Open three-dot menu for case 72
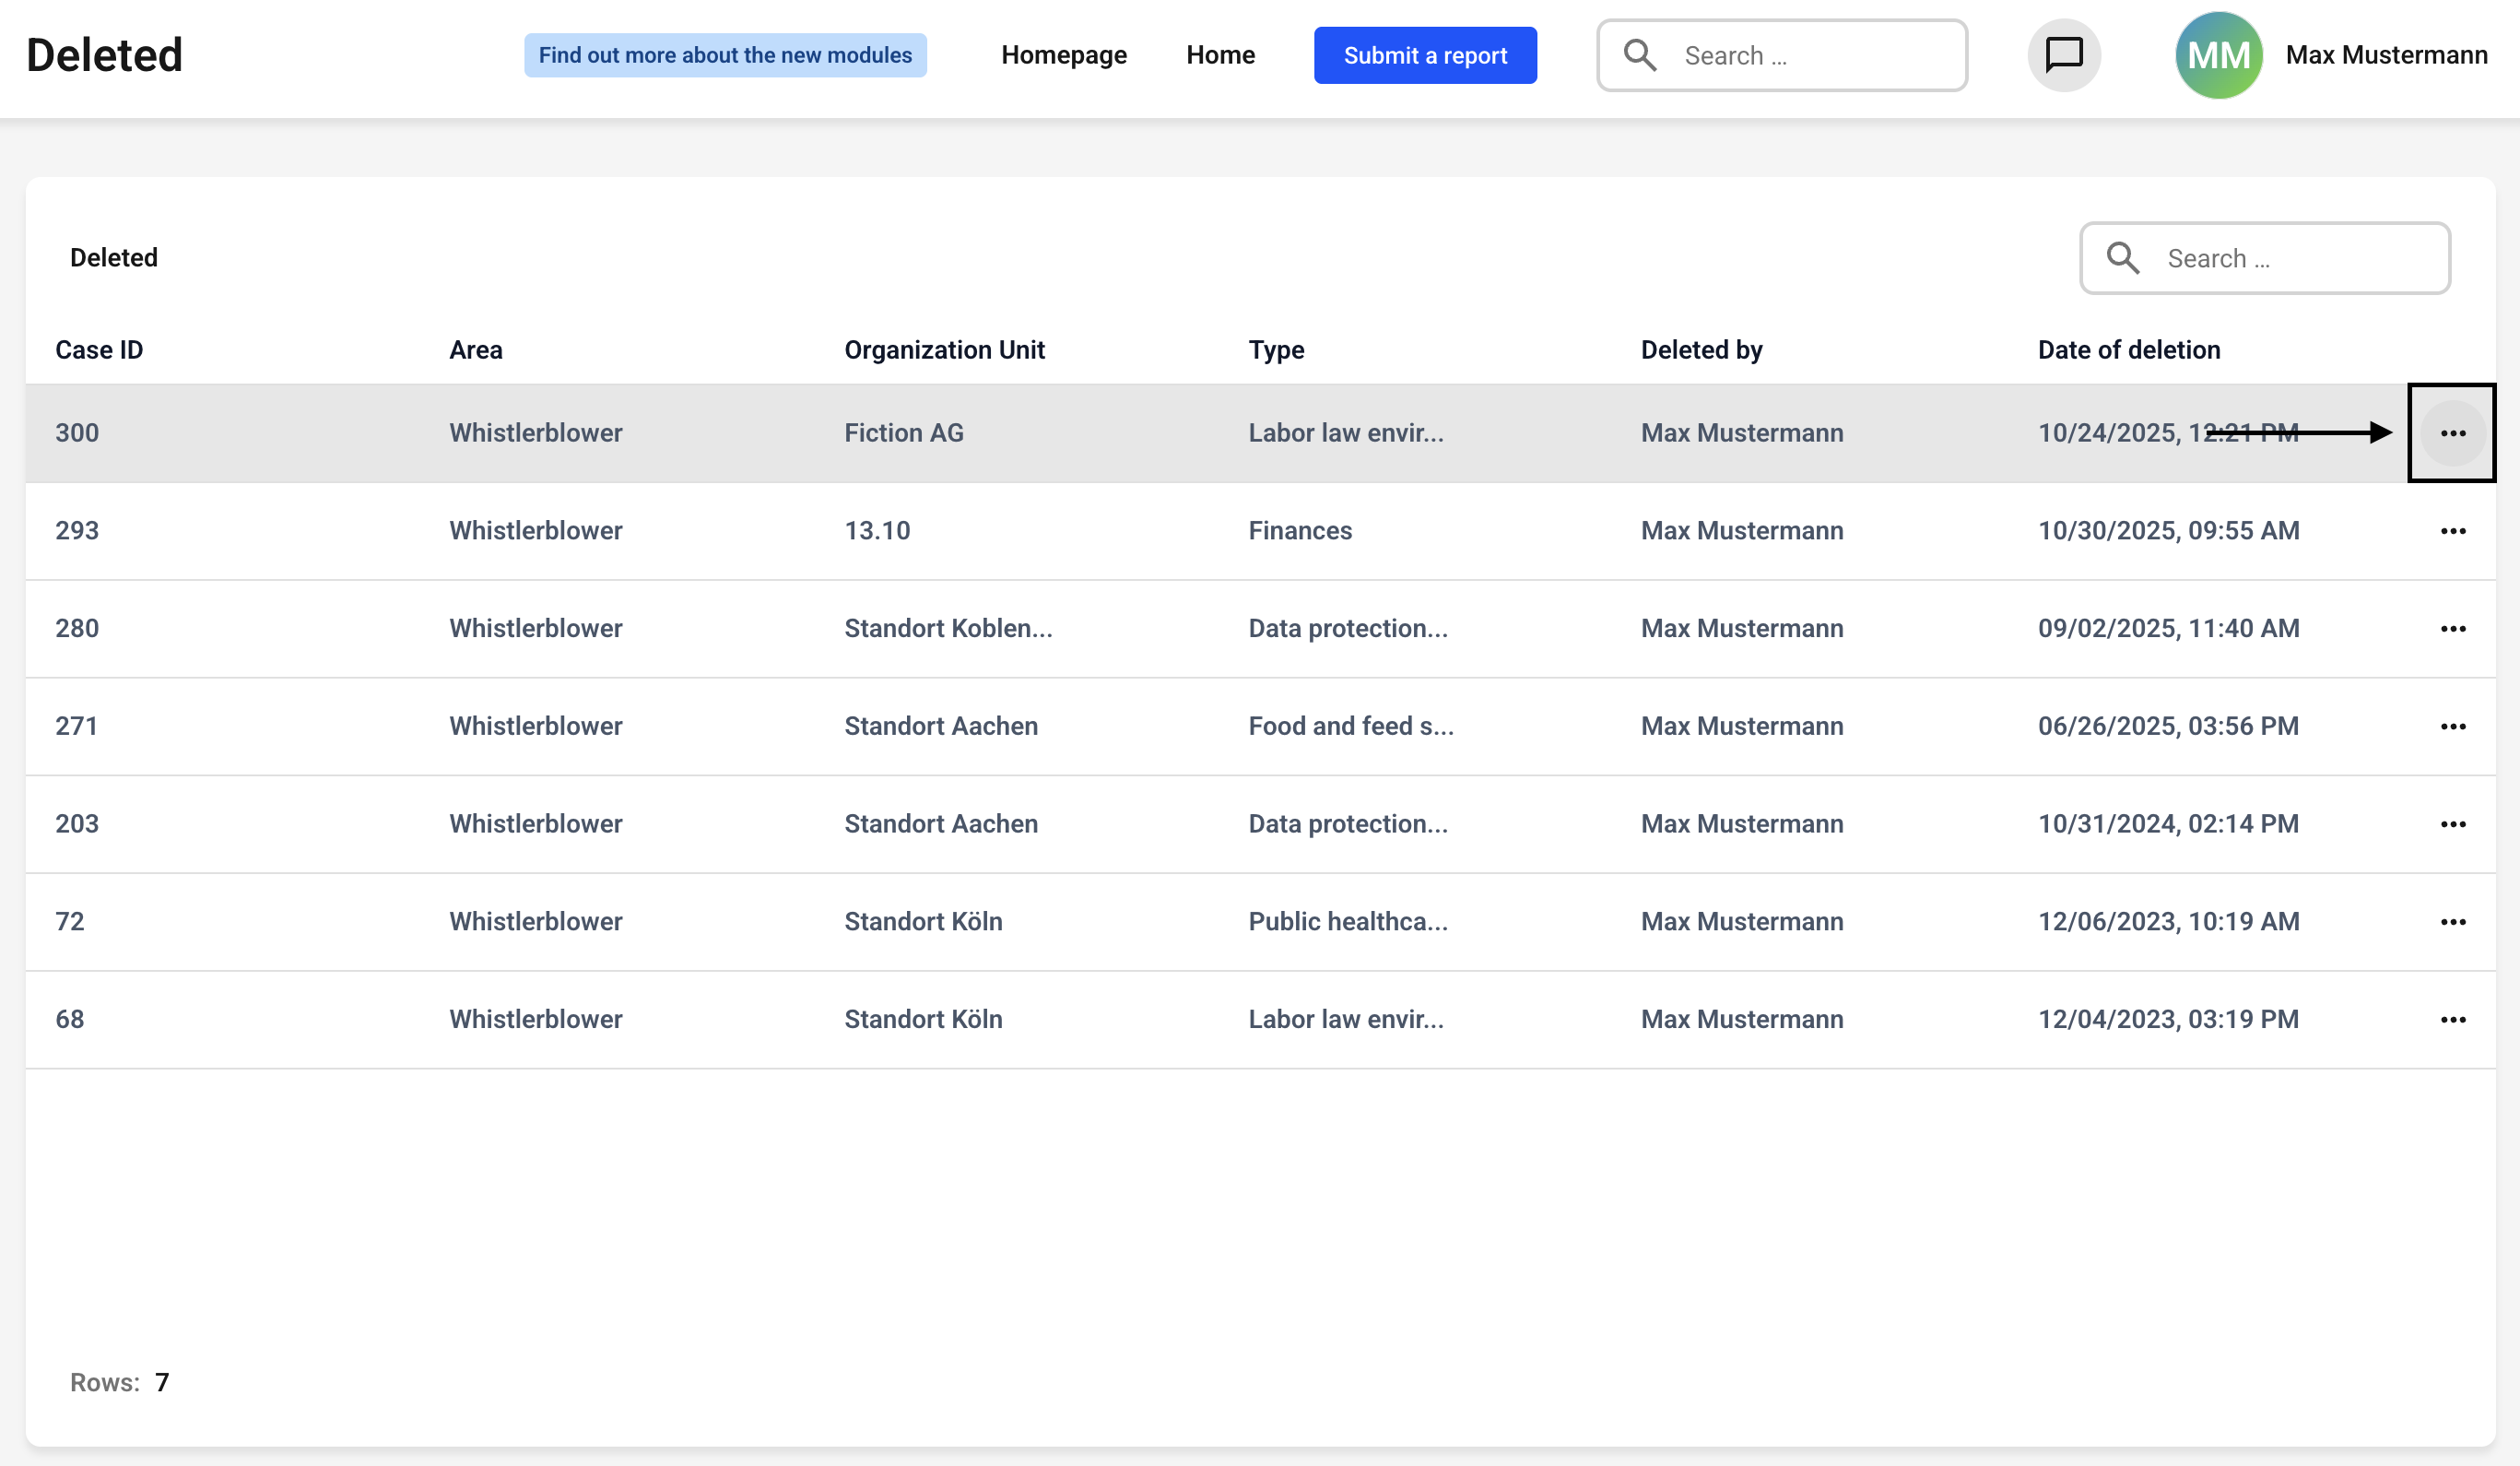2520x1466 pixels. [x=2452, y=922]
